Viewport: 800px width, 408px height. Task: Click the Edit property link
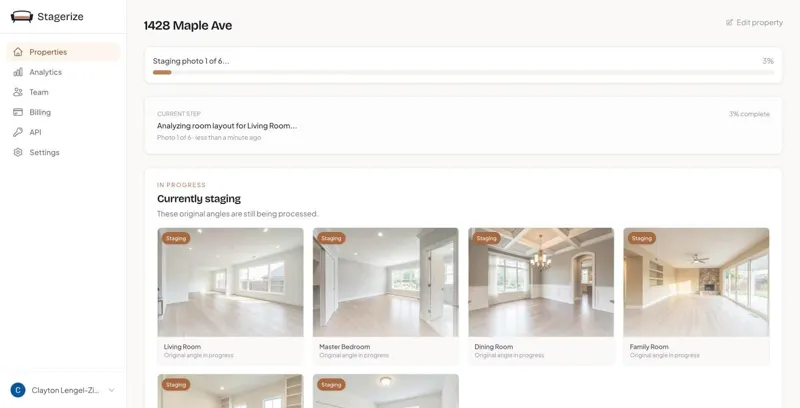pyautogui.click(x=755, y=22)
